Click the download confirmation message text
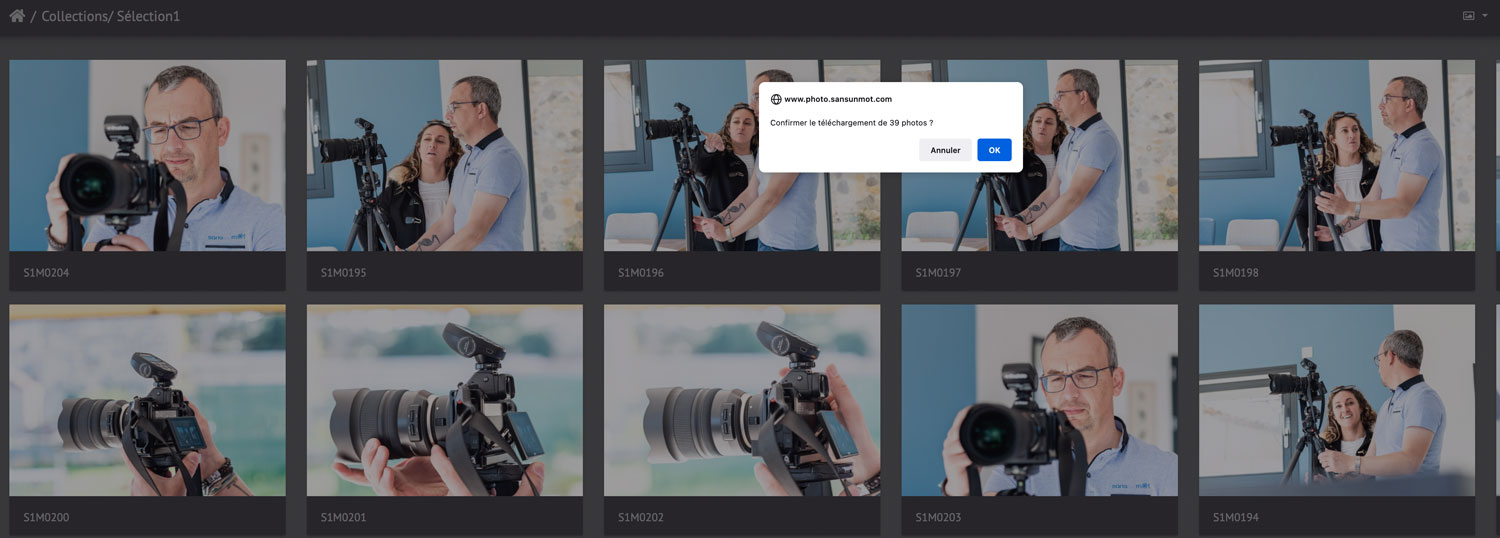Screen dimensions: 1500x538 [x=851, y=122]
